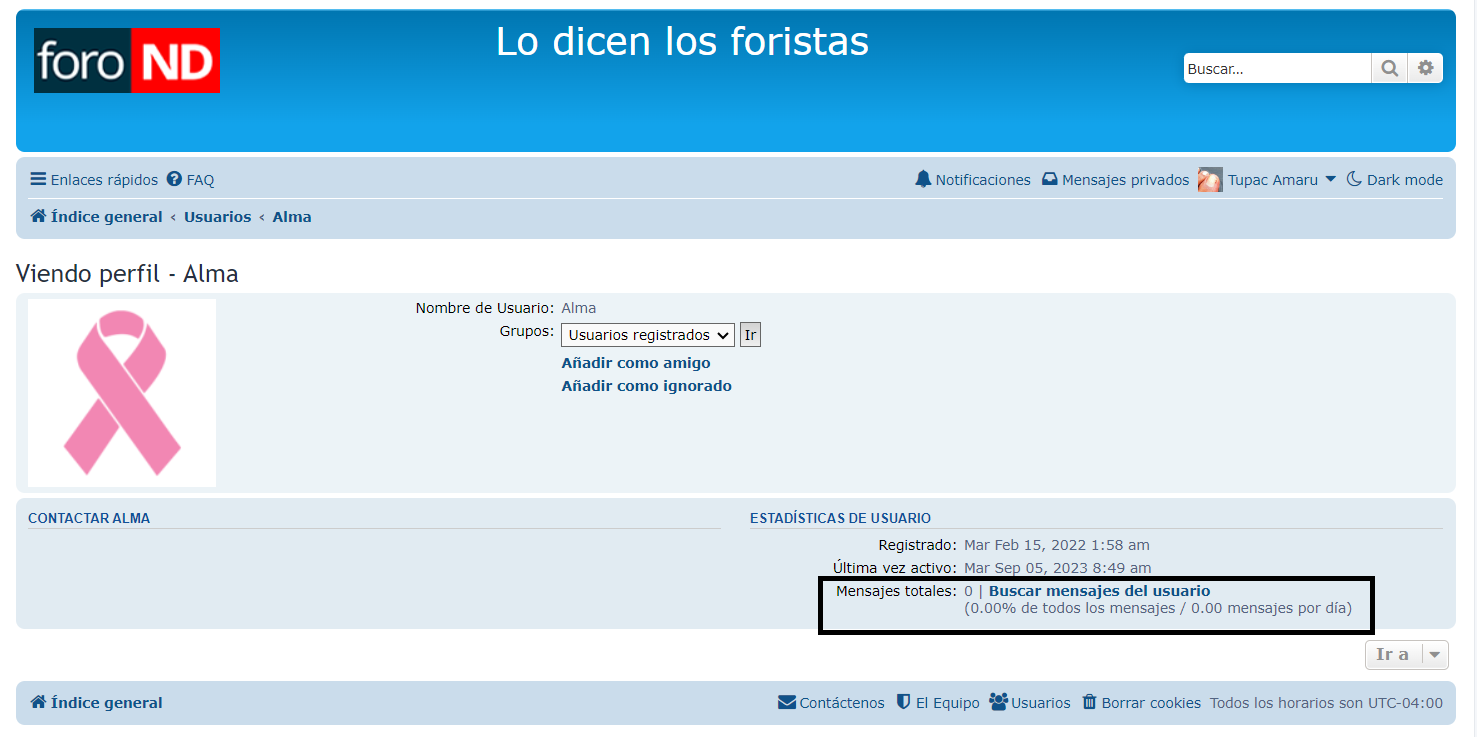Click Alma's pink ribbon avatar
Screen dimensions: 1477x737
[x=122, y=393]
